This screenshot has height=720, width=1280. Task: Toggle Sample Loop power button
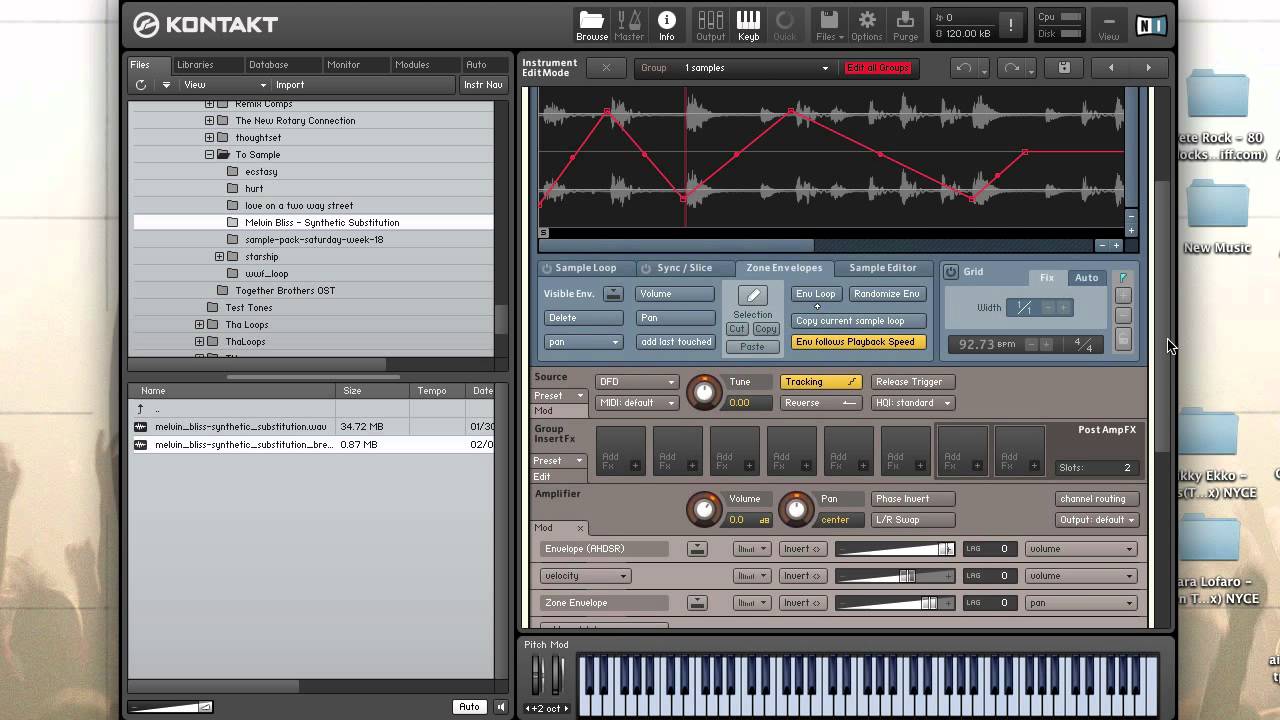coord(547,268)
